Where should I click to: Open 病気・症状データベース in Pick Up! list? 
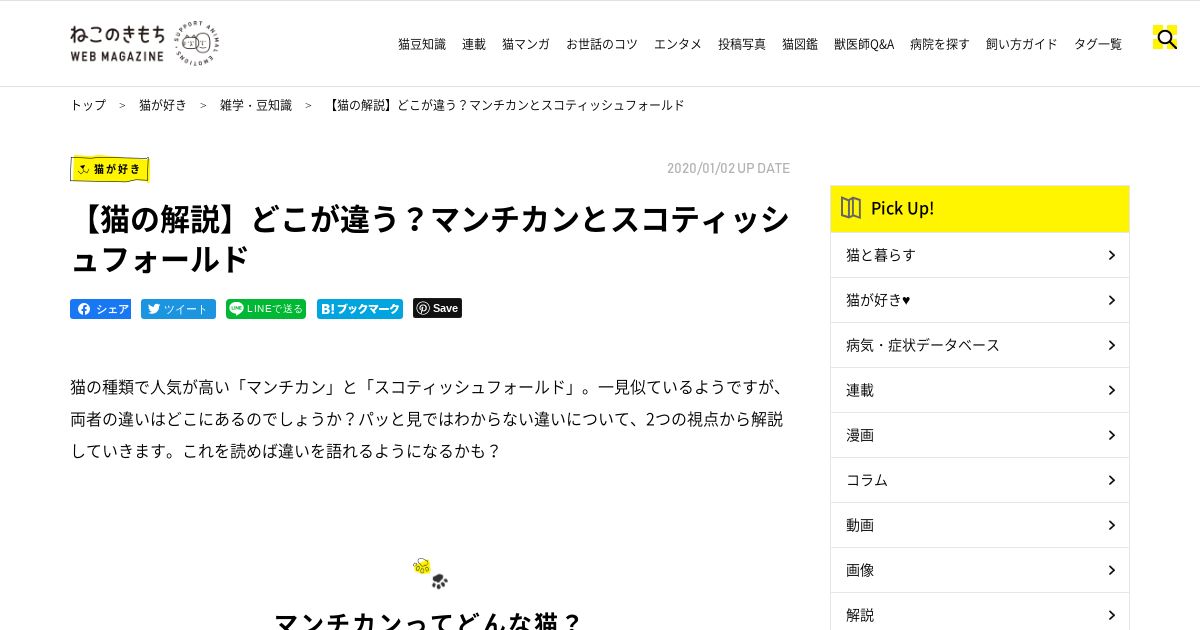coord(980,345)
